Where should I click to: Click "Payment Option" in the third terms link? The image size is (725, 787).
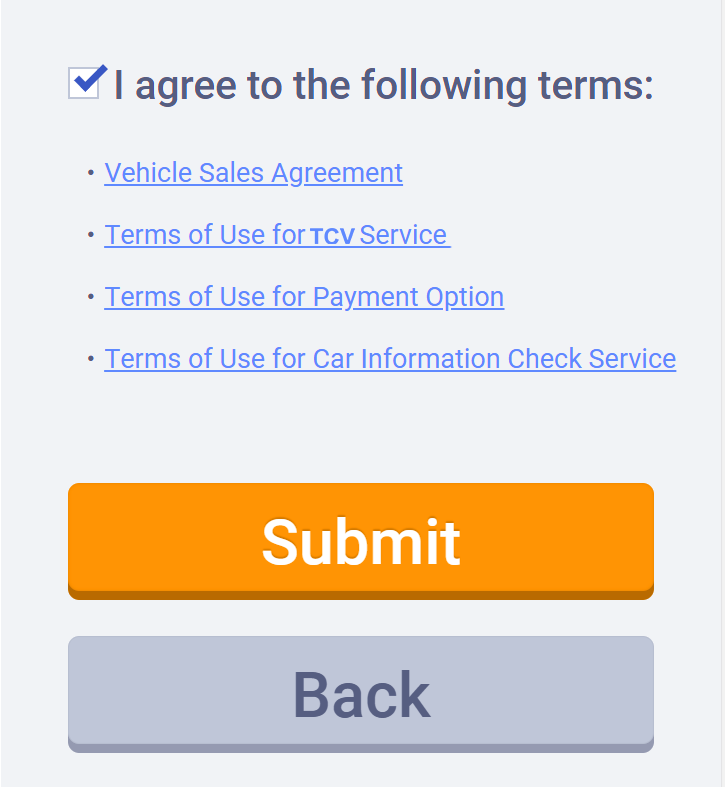tap(408, 297)
